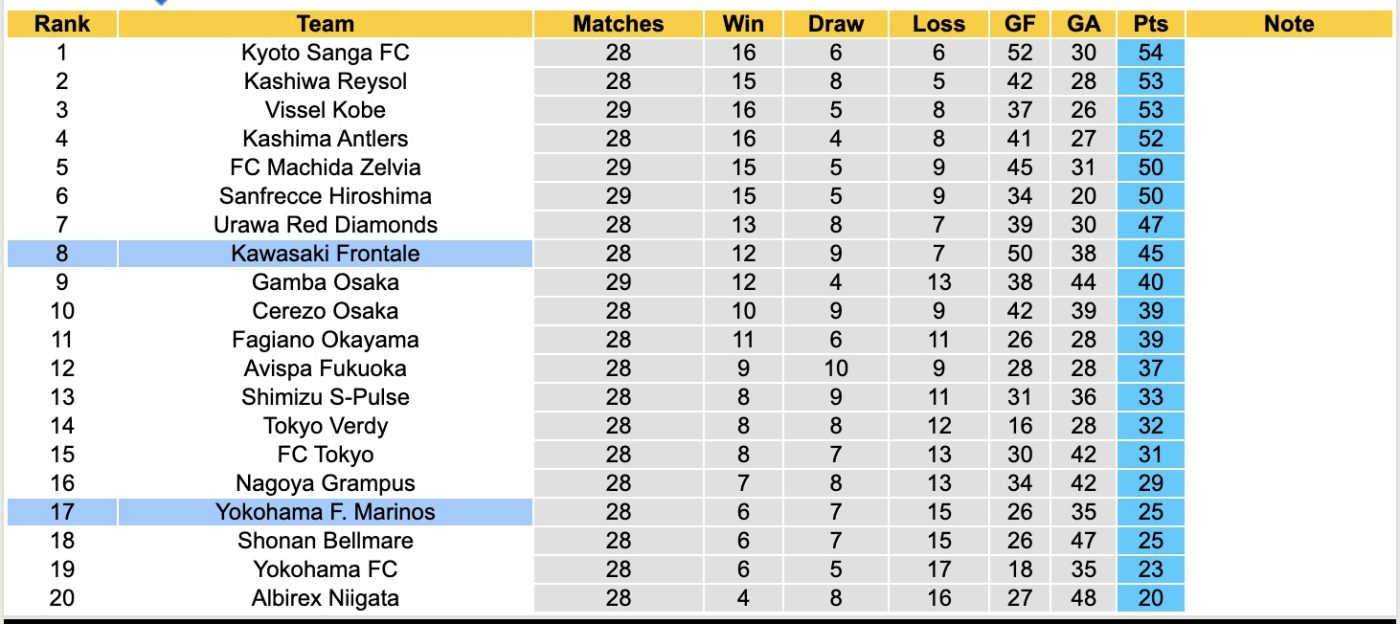Select the Yokohama F. Marinos highlighted row

click(596, 512)
